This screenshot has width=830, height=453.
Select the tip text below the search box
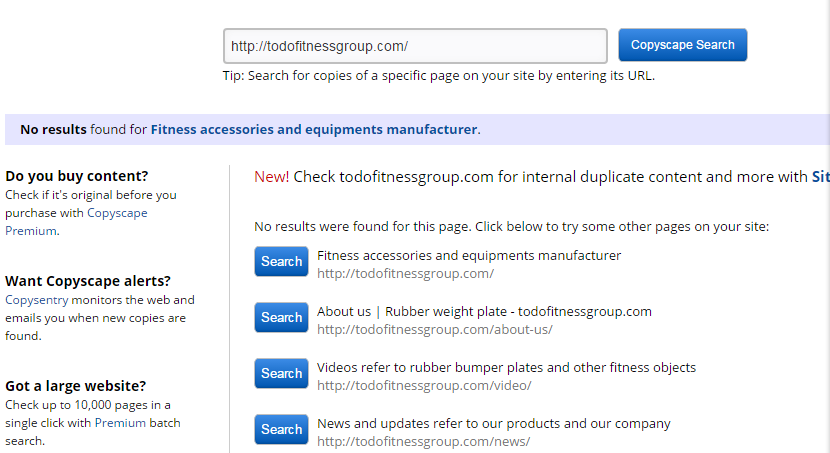coord(439,76)
